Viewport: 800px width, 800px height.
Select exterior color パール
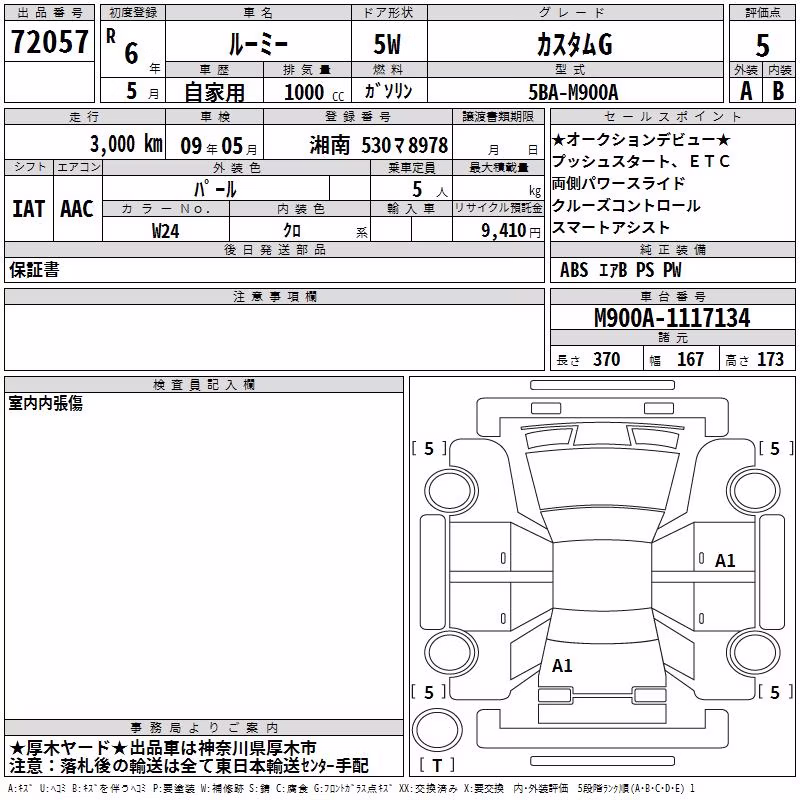click(x=215, y=189)
